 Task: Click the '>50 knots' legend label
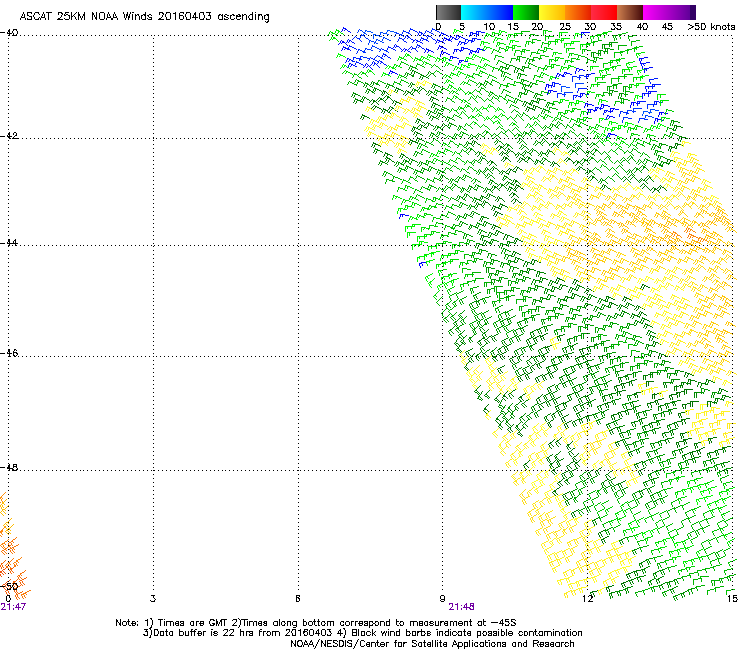(711, 27)
